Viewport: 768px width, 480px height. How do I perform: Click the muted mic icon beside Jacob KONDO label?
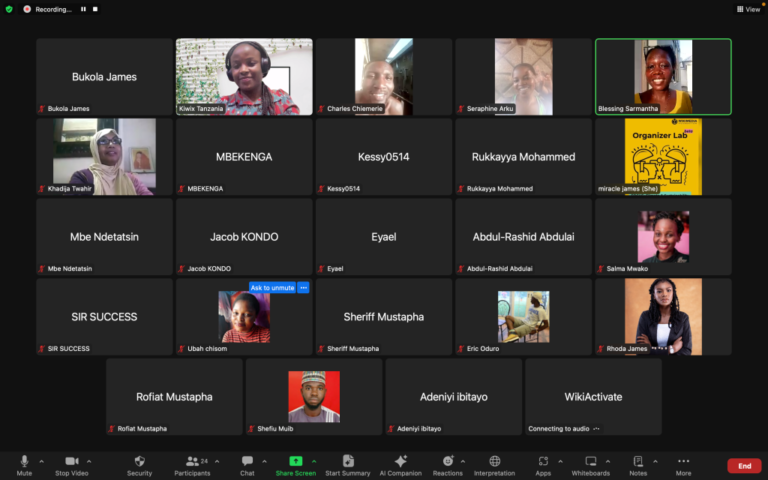click(182, 268)
